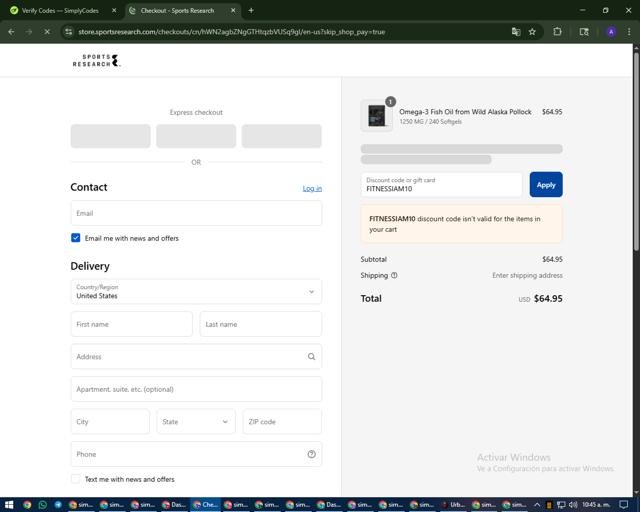This screenshot has height=512, width=640.
Task: Click the middle express checkout button
Action: [196, 136]
